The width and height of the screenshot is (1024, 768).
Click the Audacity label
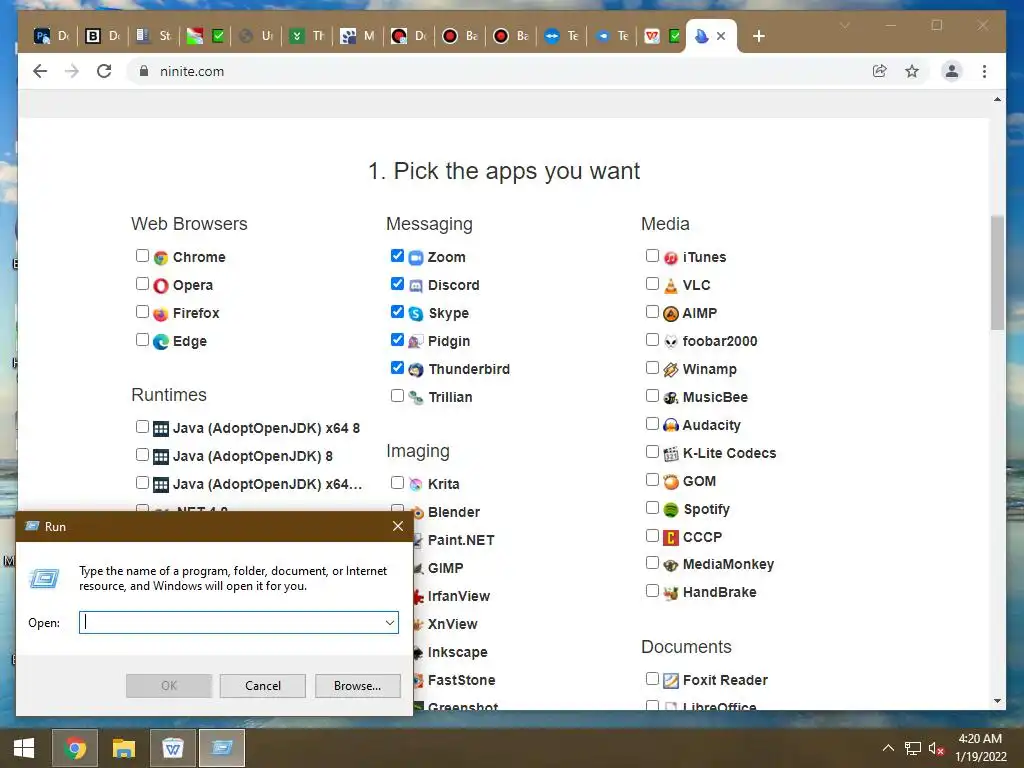tap(711, 425)
